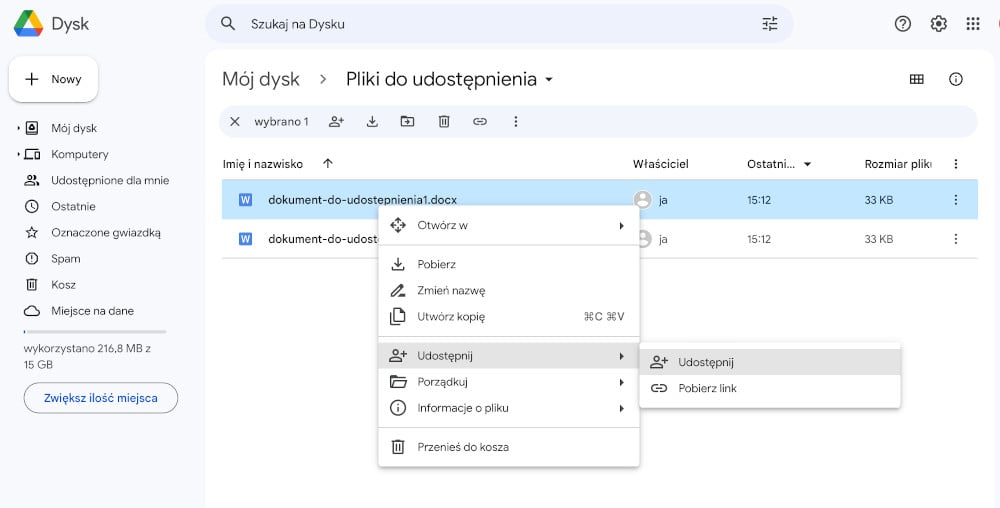
Task: Click the trash toolbar icon
Action: pyautogui.click(x=444, y=122)
